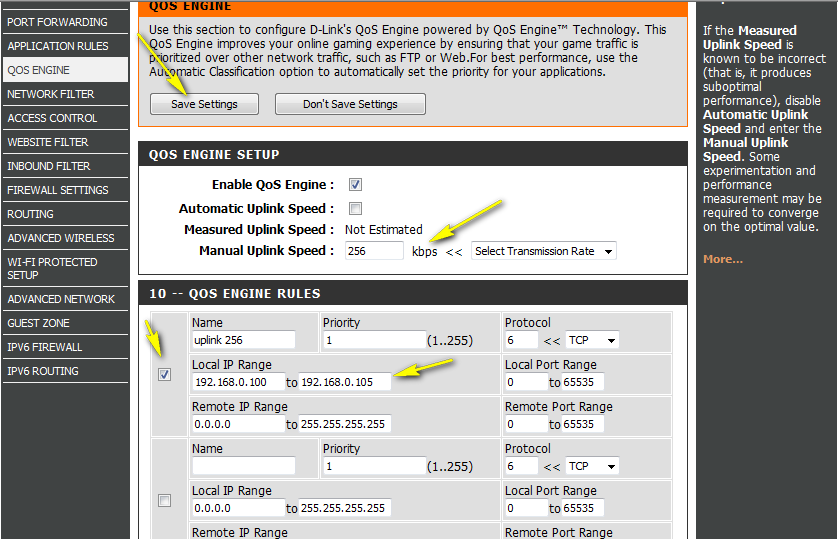Toggle the uplink 256 rule checkbox
838x539 pixels.
coord(165,374)
